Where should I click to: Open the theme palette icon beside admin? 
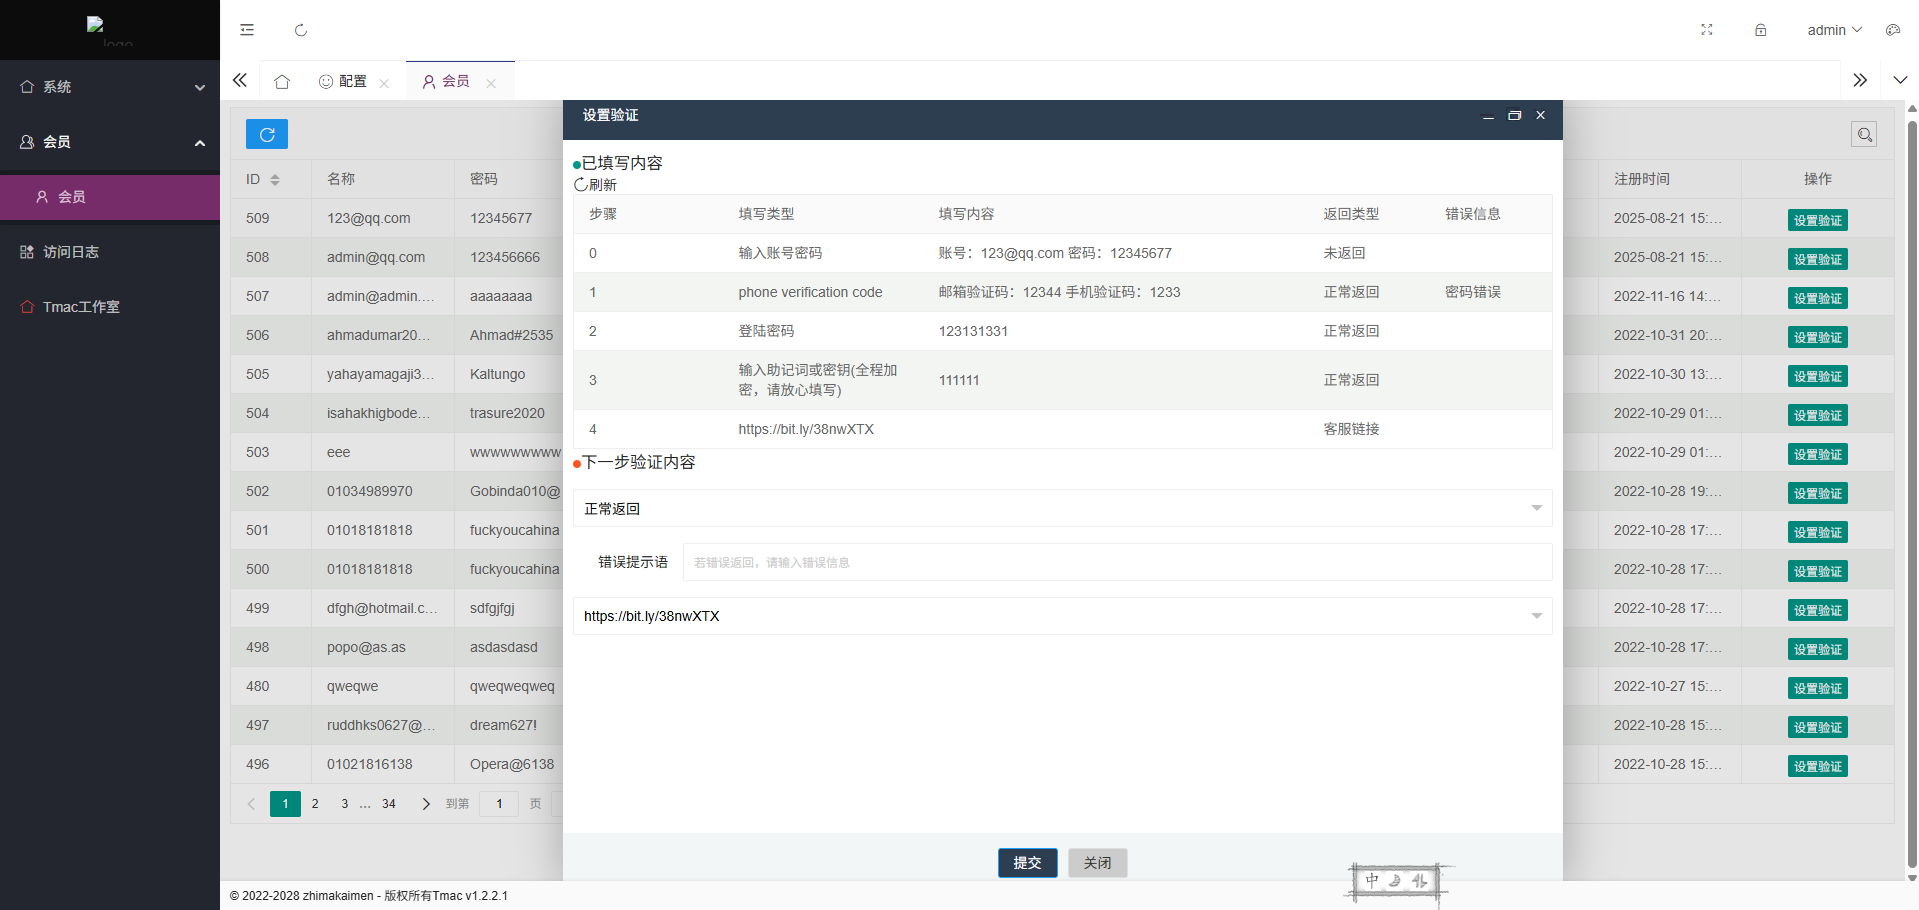[1892, 30]
